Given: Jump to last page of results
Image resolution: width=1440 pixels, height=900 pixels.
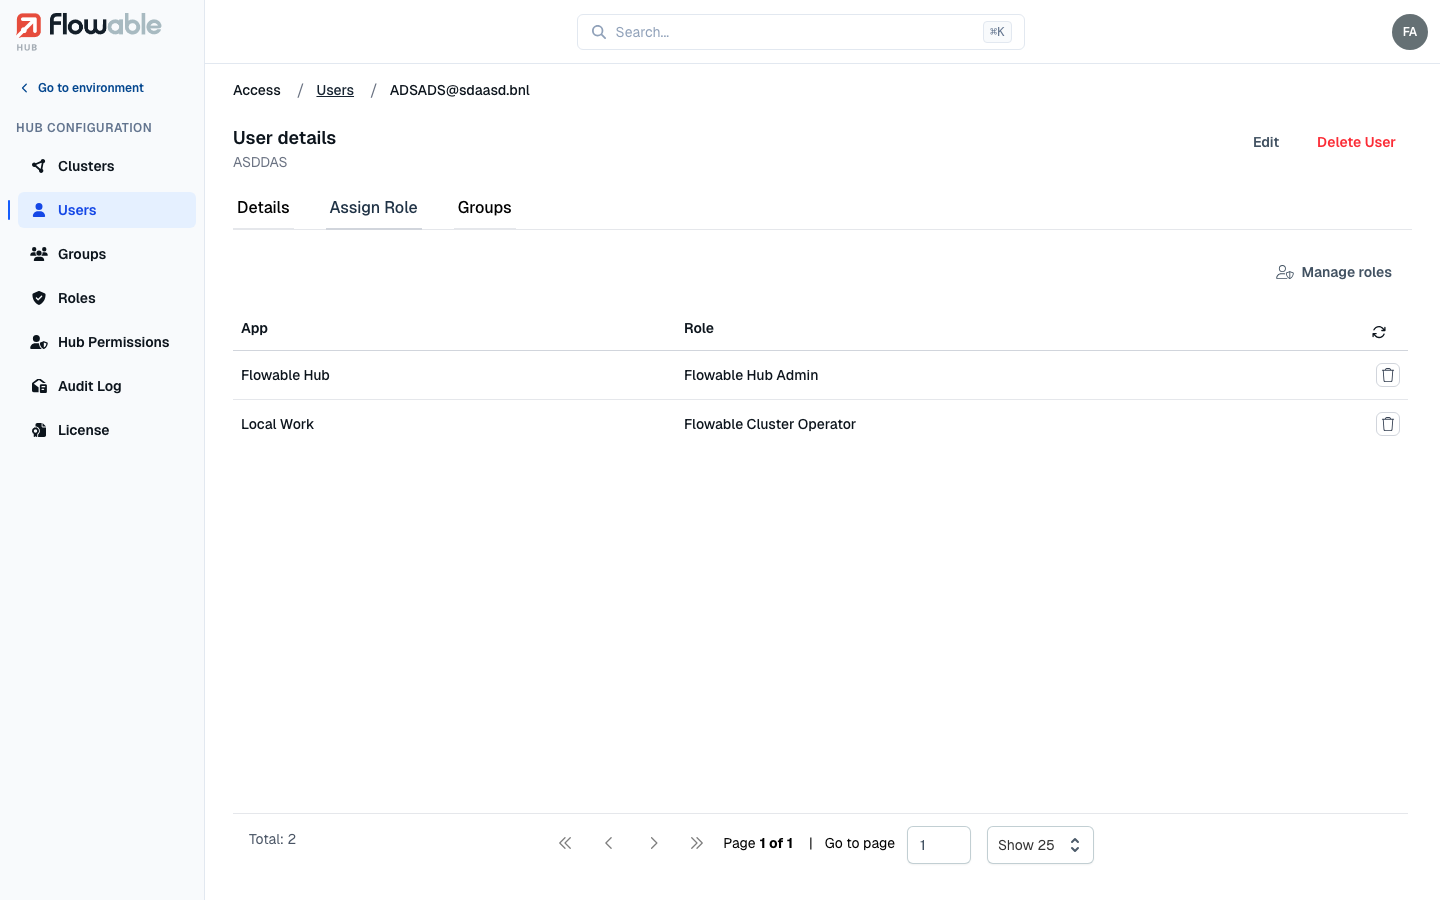Looking at the screenshot, I should tap(697, 843).
